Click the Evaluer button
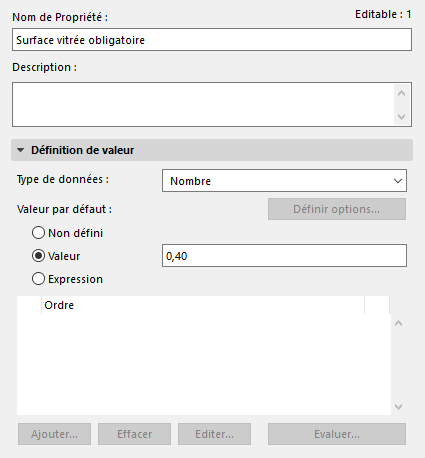The height and width of the screenshot is (458, 425). (x=337, y=434)
